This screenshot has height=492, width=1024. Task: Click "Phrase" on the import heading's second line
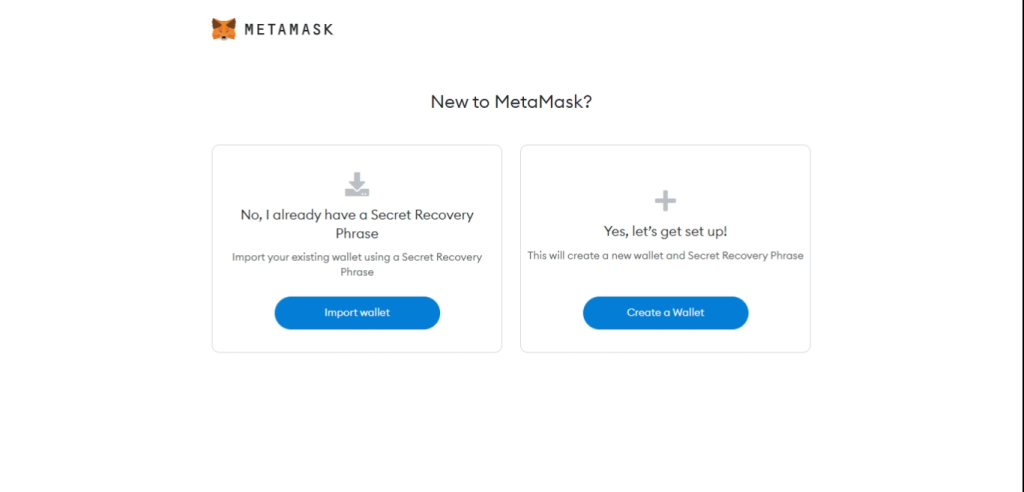[x=357, y=233]
